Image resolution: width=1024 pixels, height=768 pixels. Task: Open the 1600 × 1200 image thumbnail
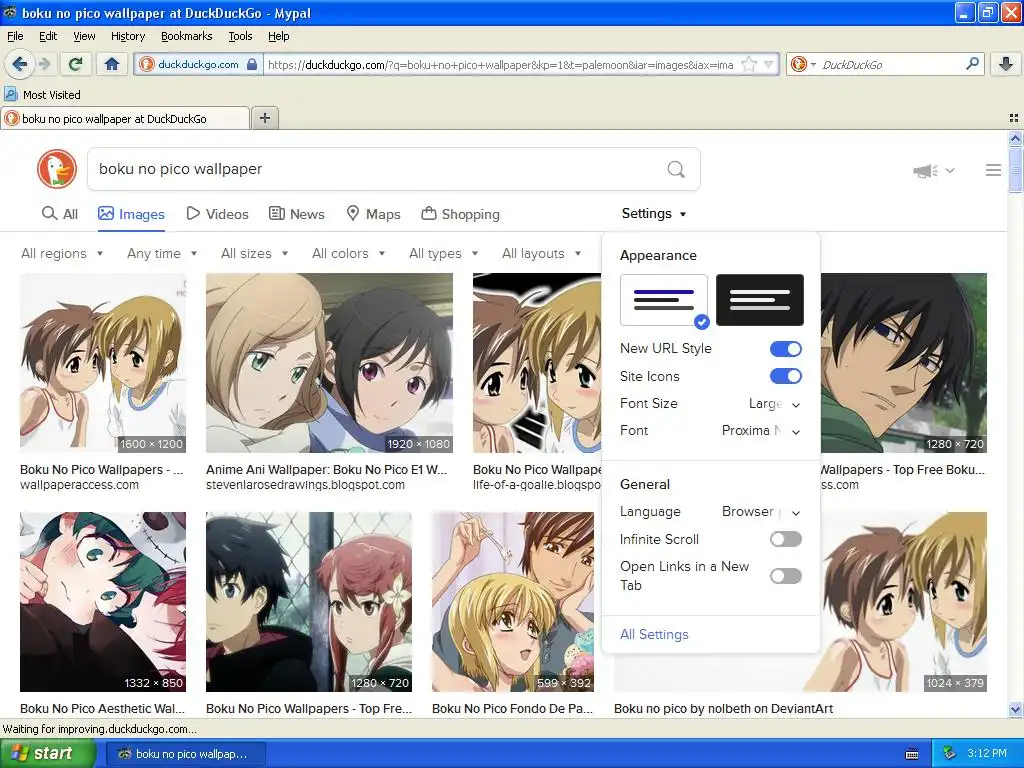[x=103, y=362]
